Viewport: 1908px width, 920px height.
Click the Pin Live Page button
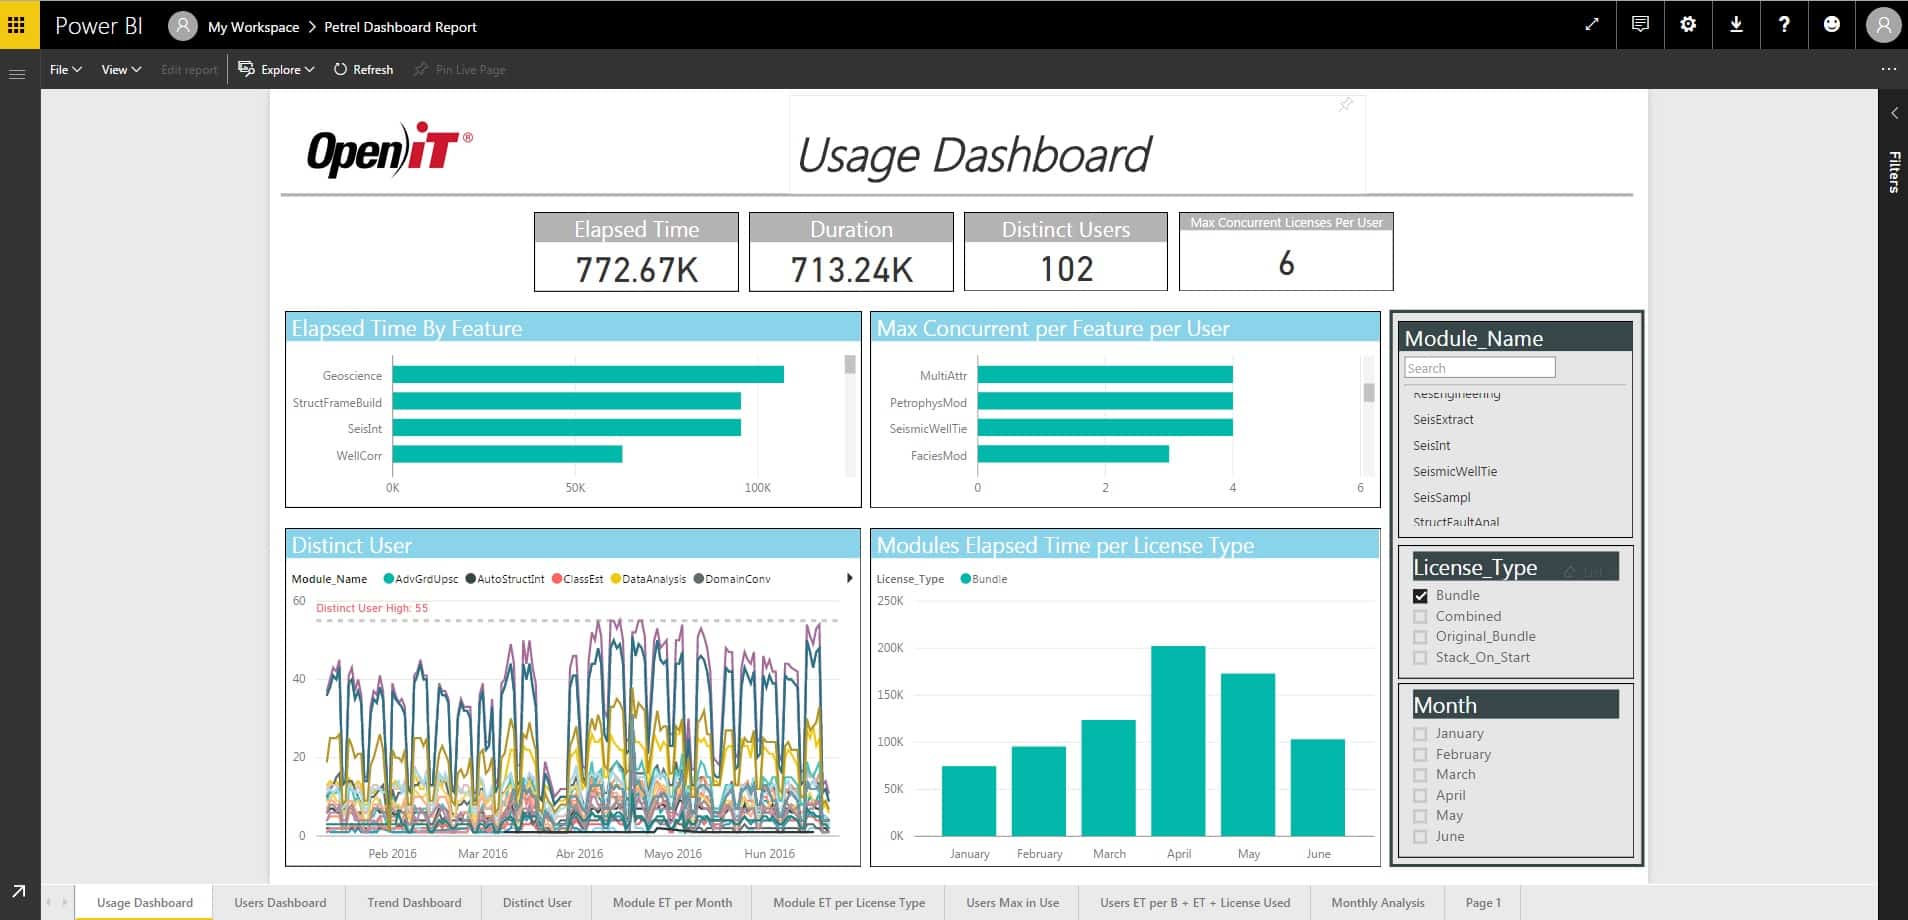click(460, 70)
